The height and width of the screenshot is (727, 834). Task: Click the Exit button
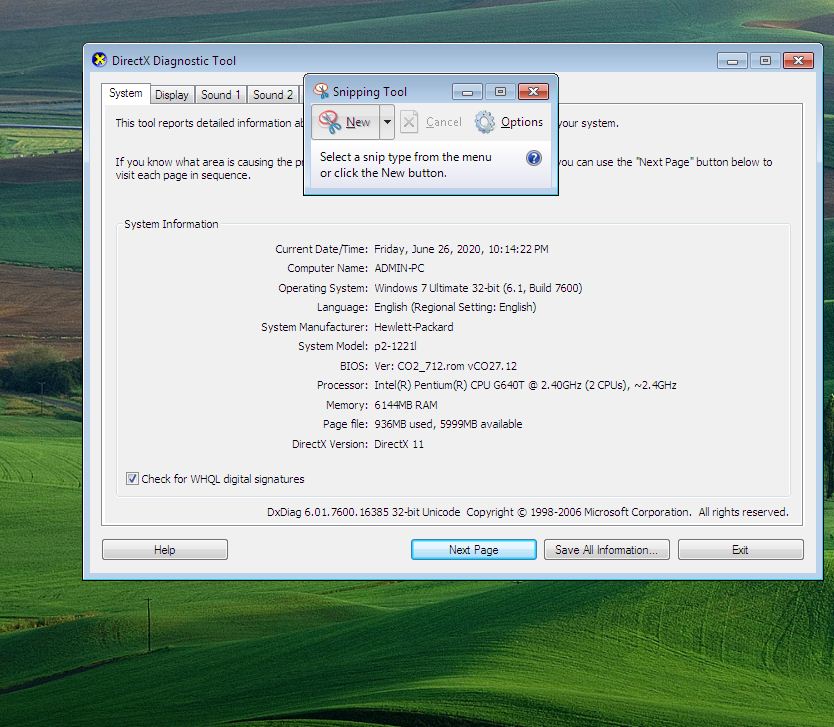(740, 550)
